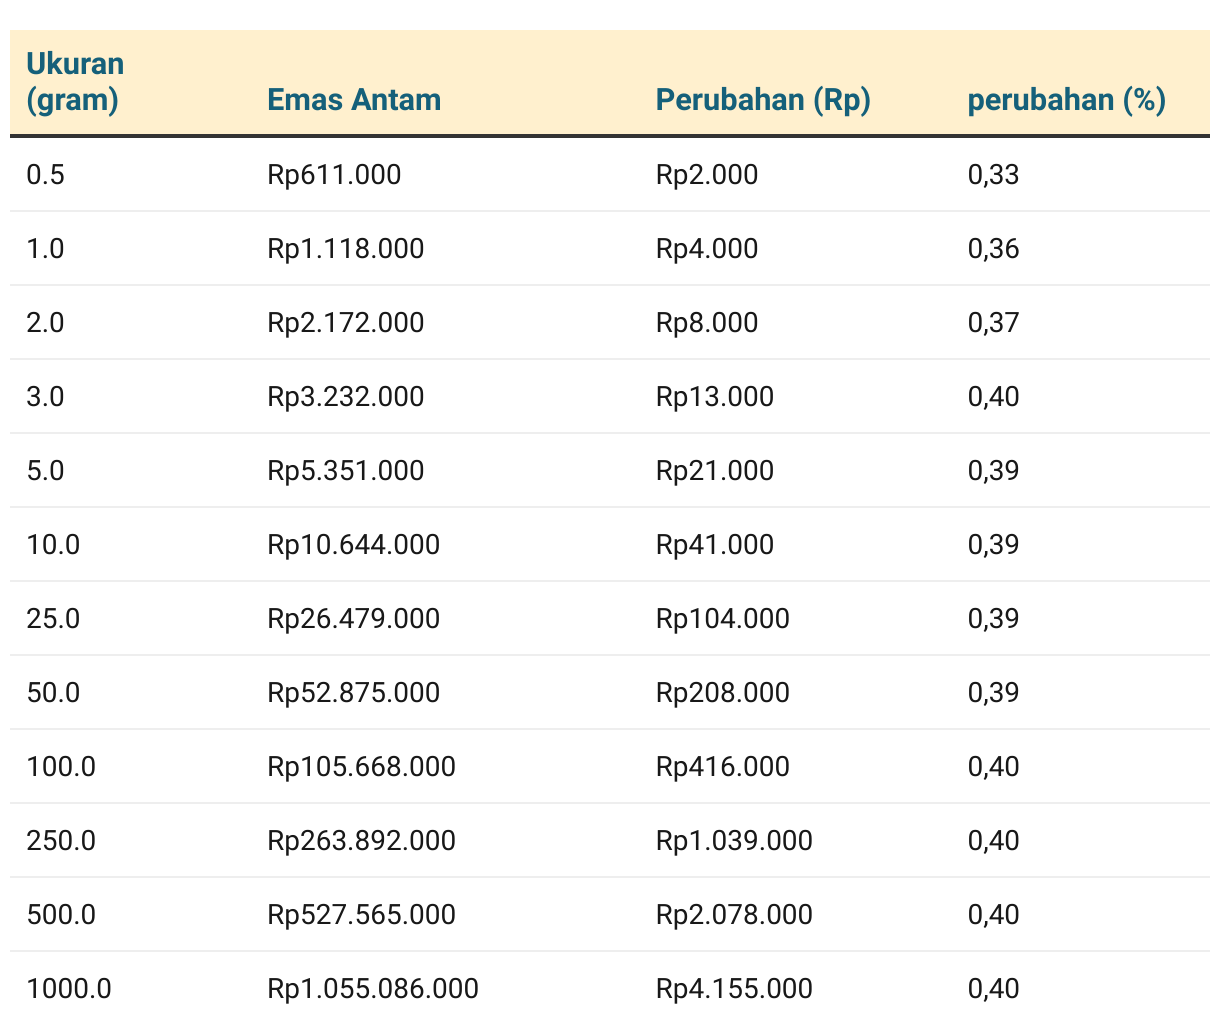Click the Rp1.039.000 change value
The image size is (1220, 1034).
[x=735, y=841]
